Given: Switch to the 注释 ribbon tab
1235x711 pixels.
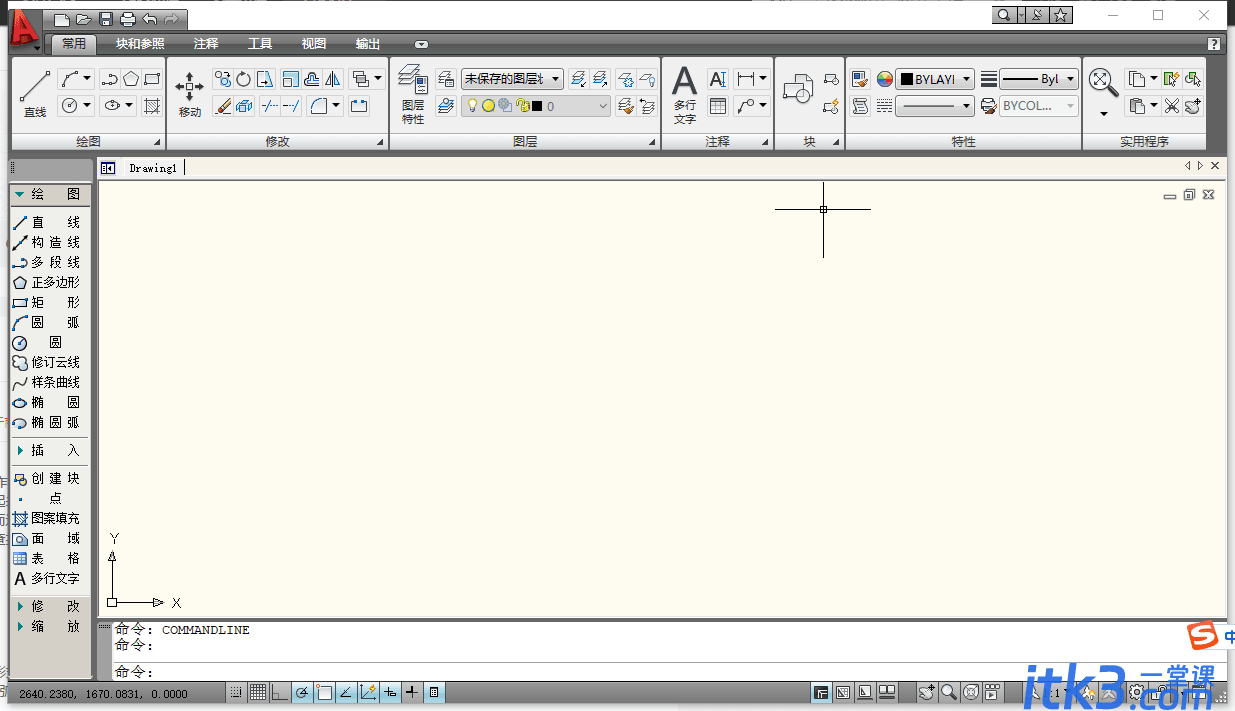Looking at the screenshot, I should pyautogui.click(x=206, y=44).
